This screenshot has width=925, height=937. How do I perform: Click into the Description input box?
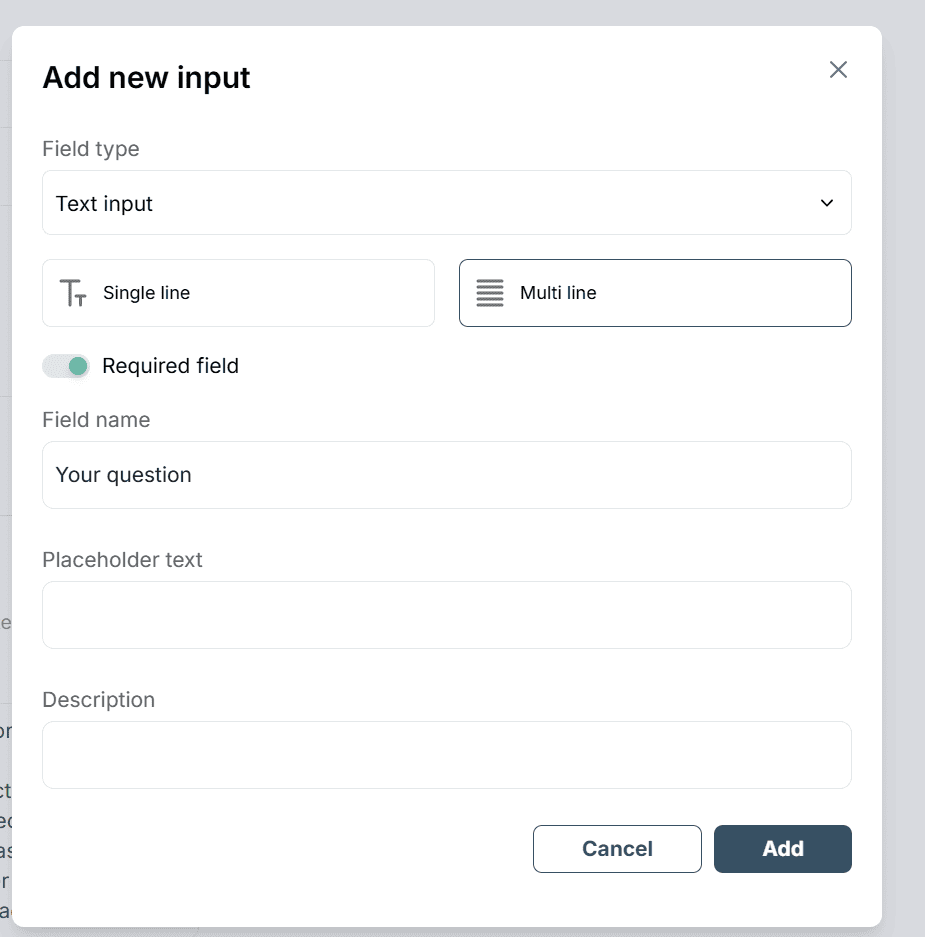[x=447, y=755]
